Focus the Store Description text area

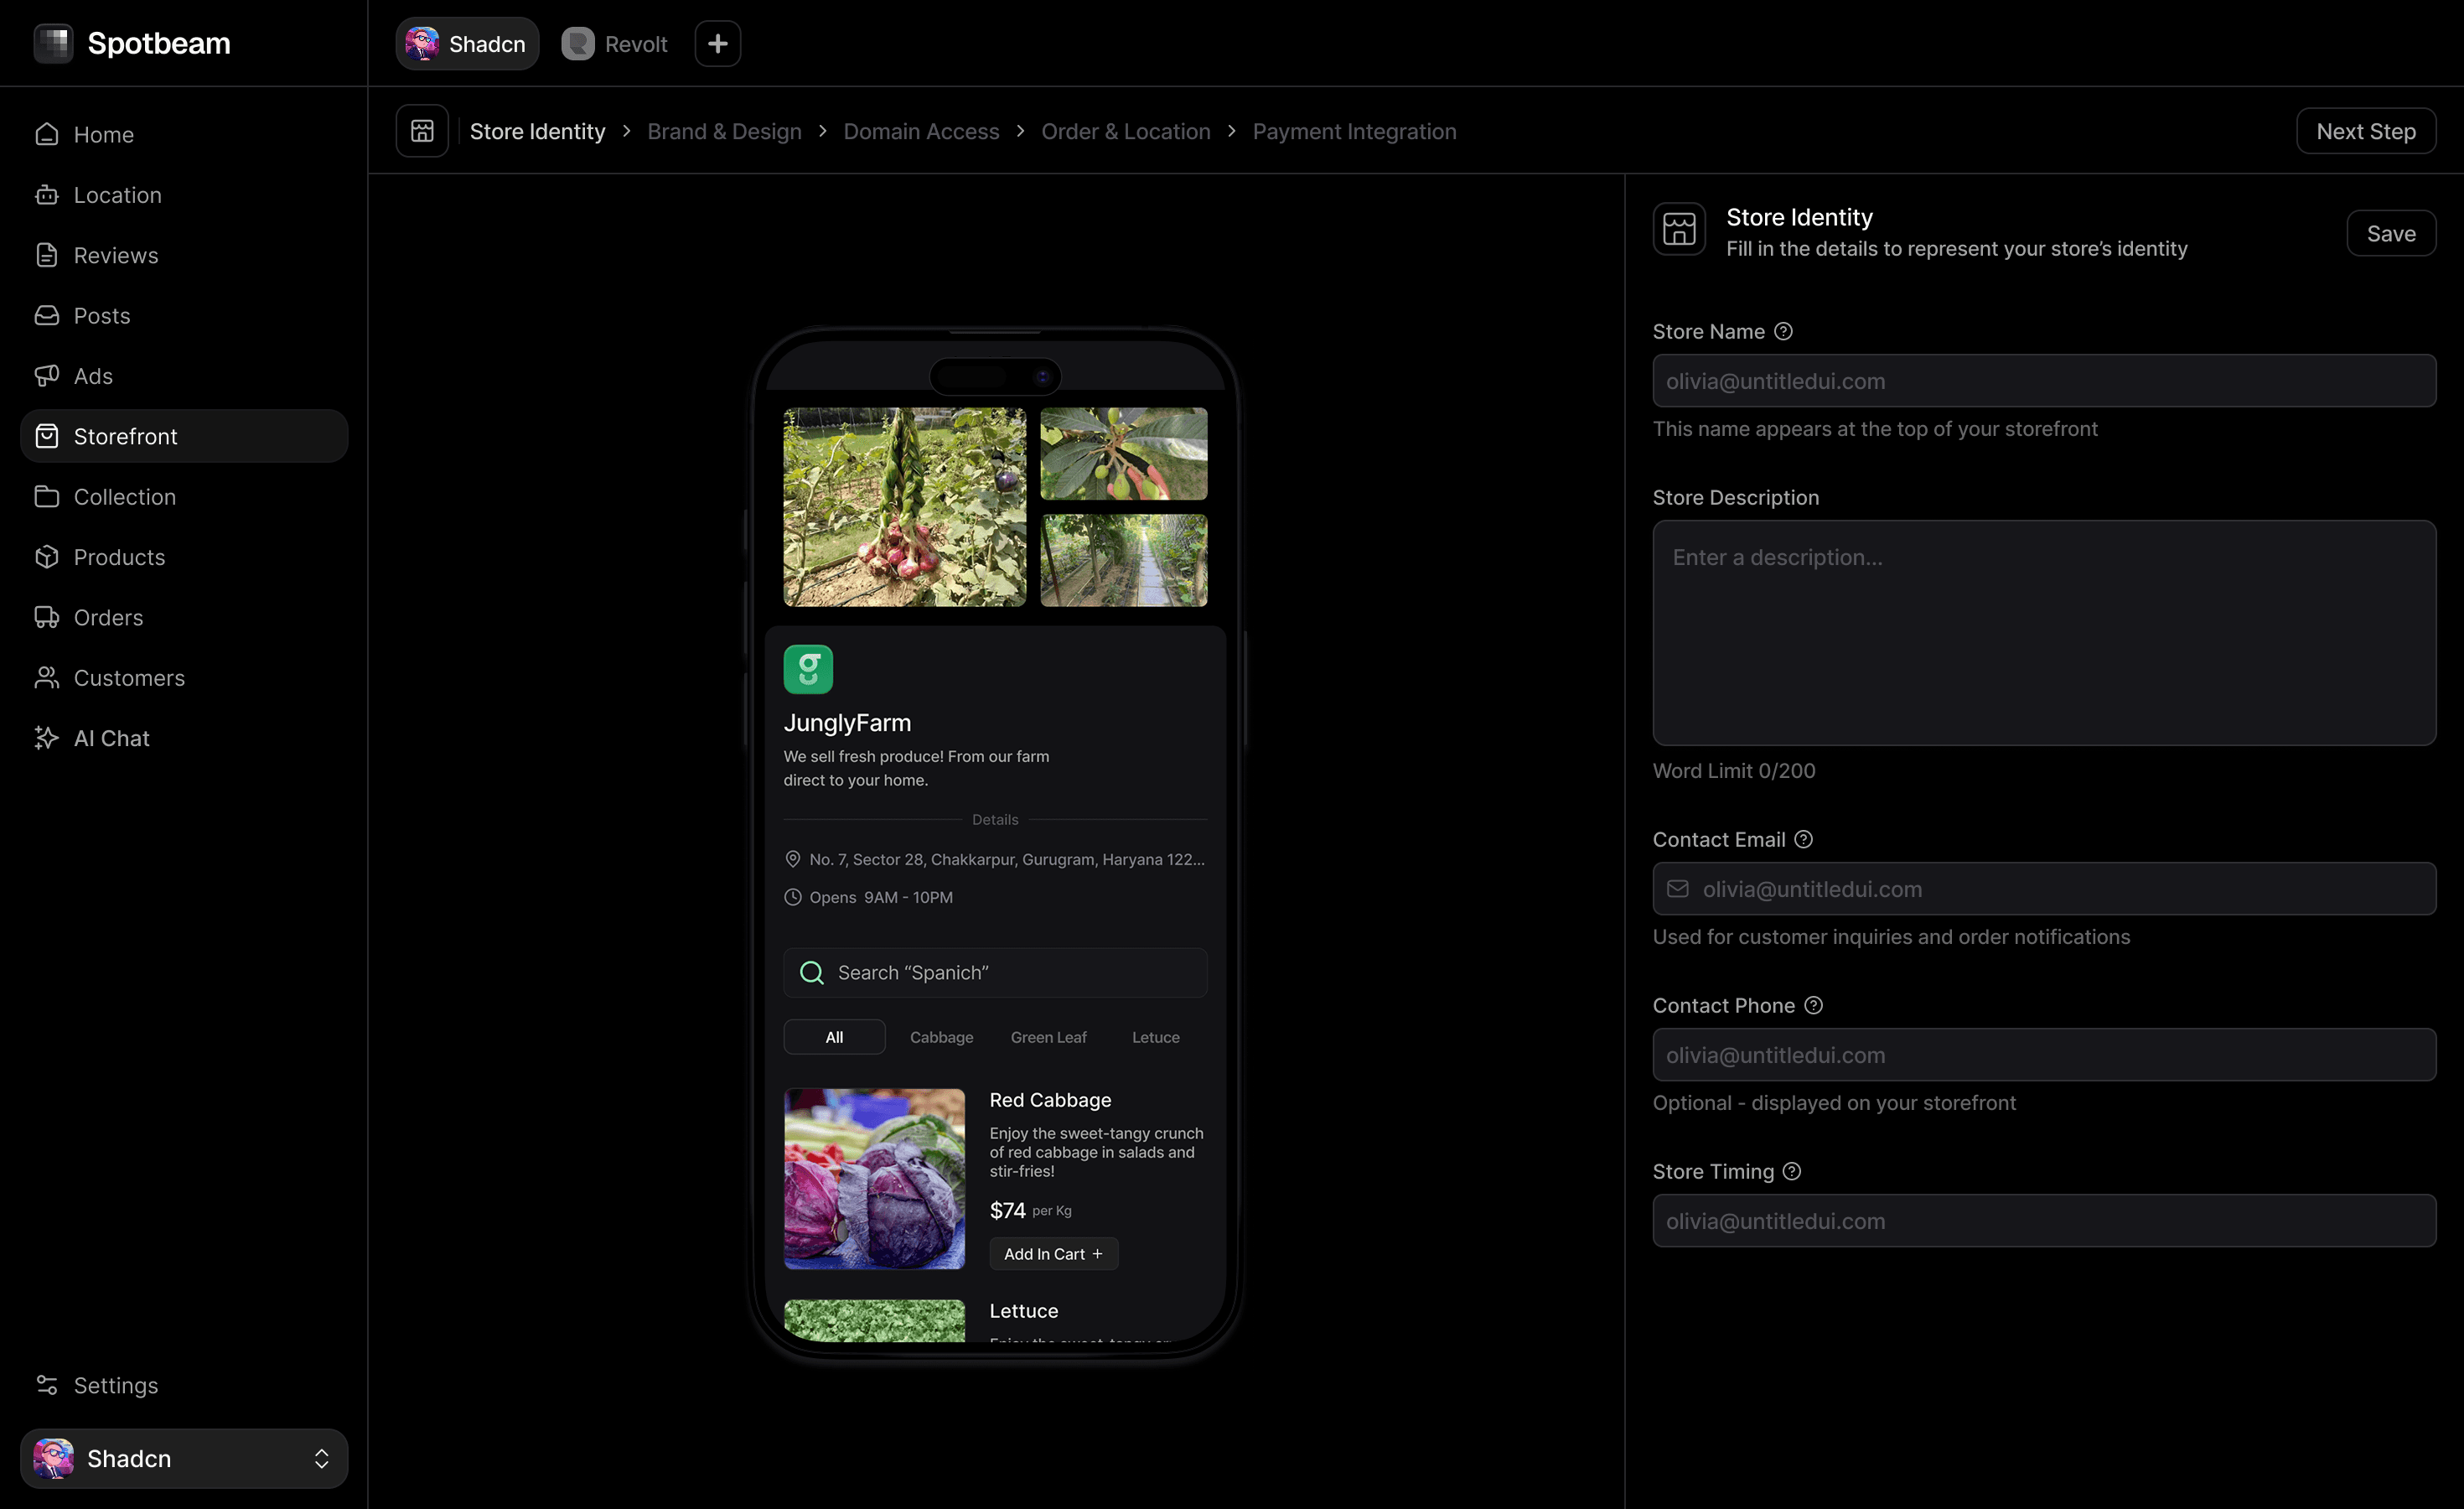coord(2043,632)
